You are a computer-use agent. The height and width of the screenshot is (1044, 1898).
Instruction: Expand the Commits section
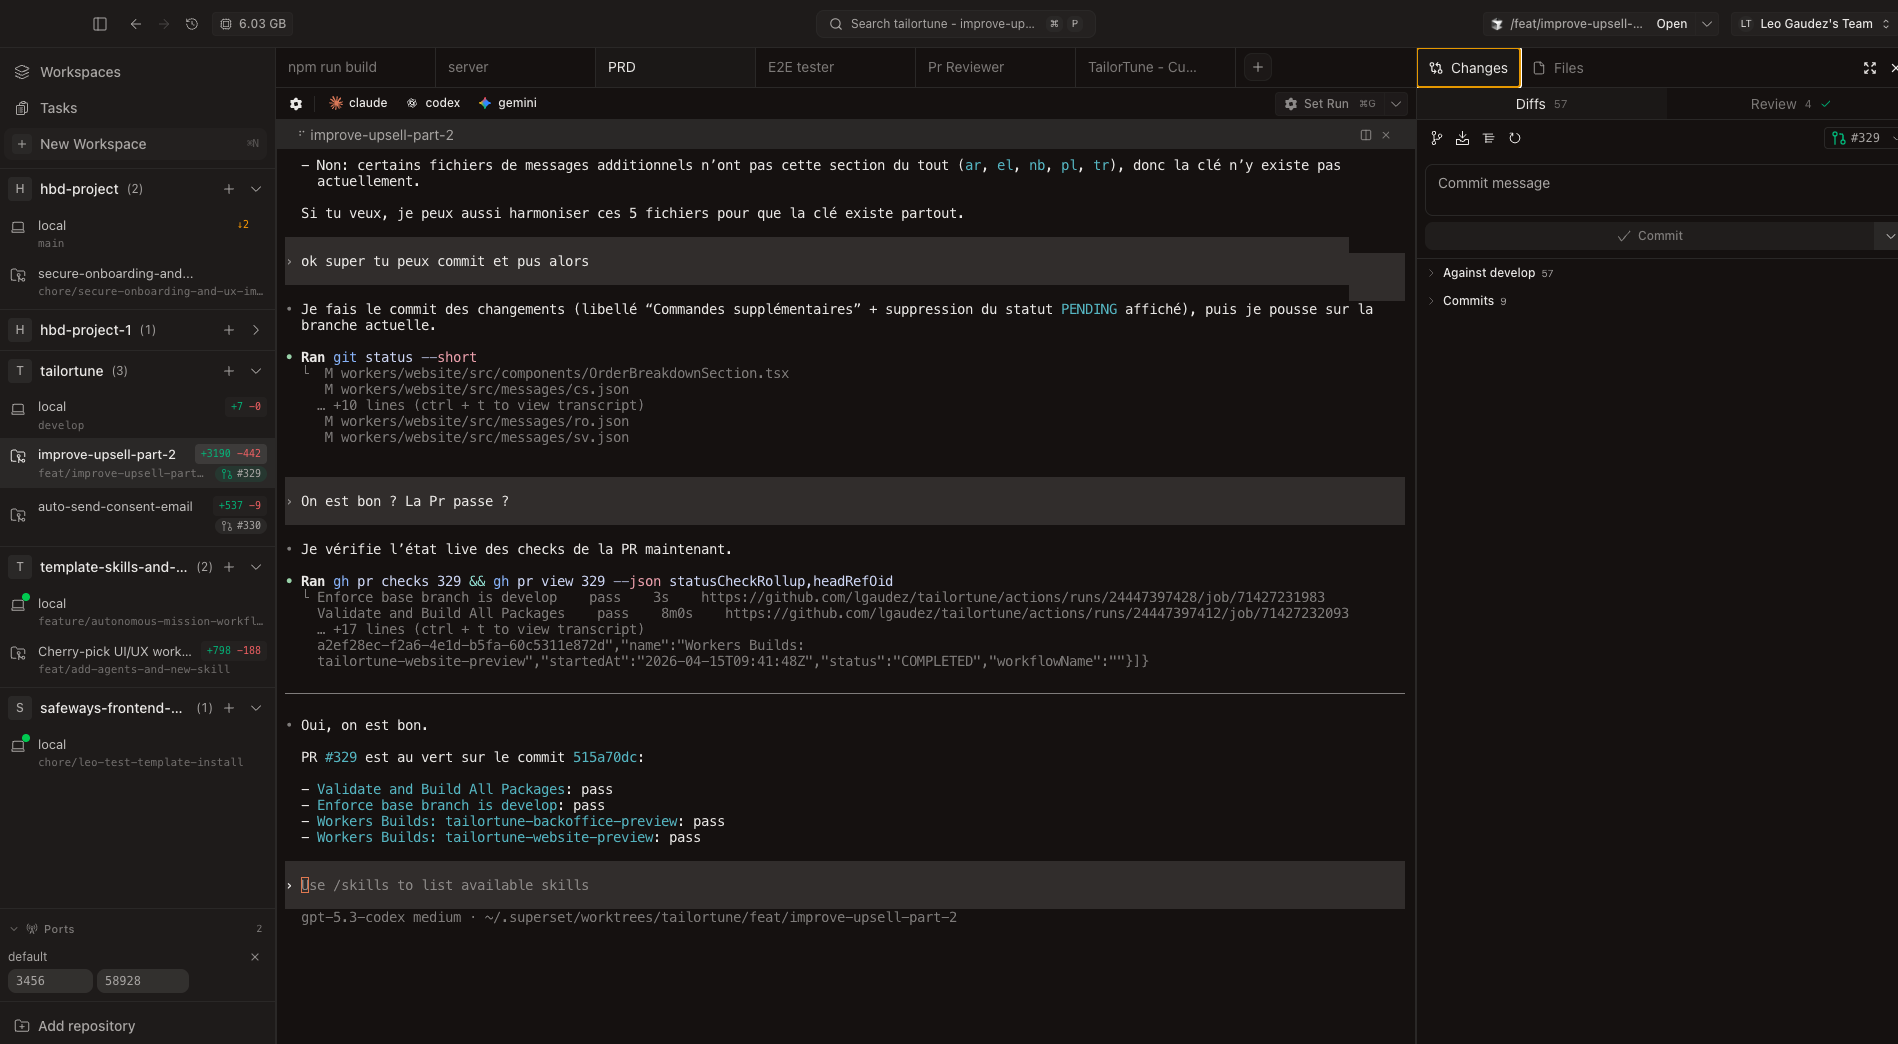tap(1467, 301)
